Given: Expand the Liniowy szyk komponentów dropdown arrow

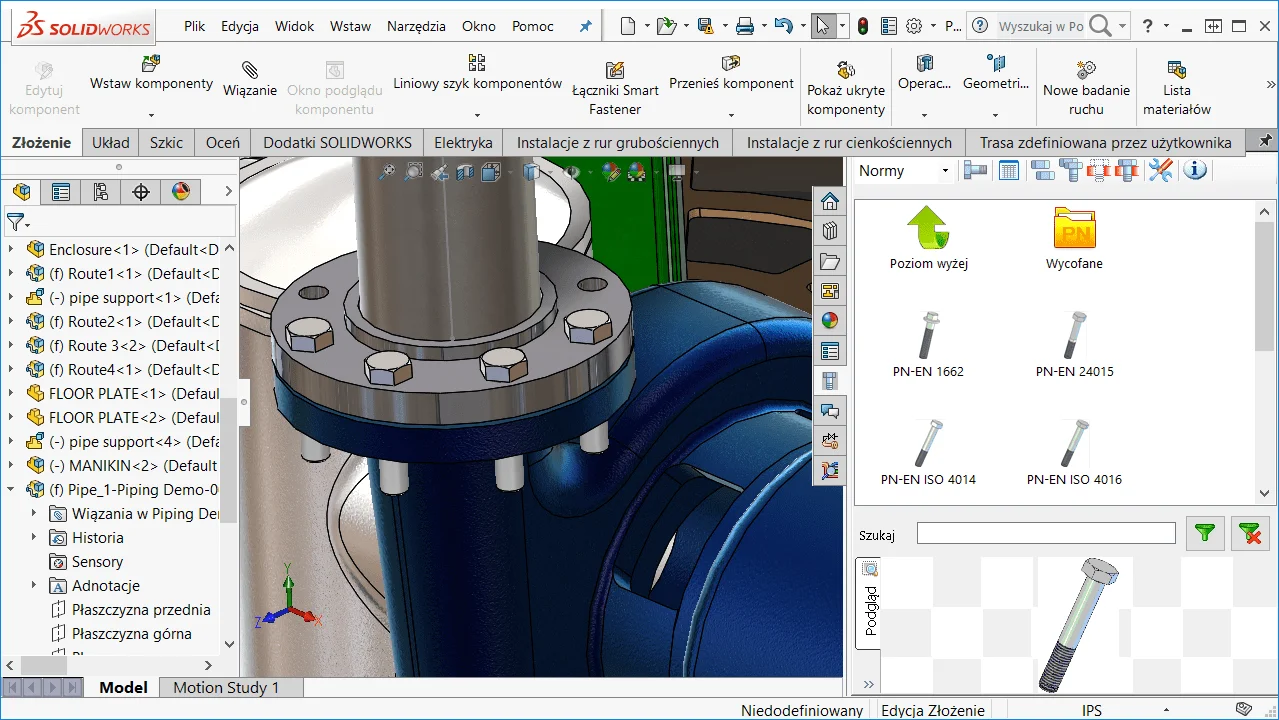Looking at the screenshot, I should [477, 114].
